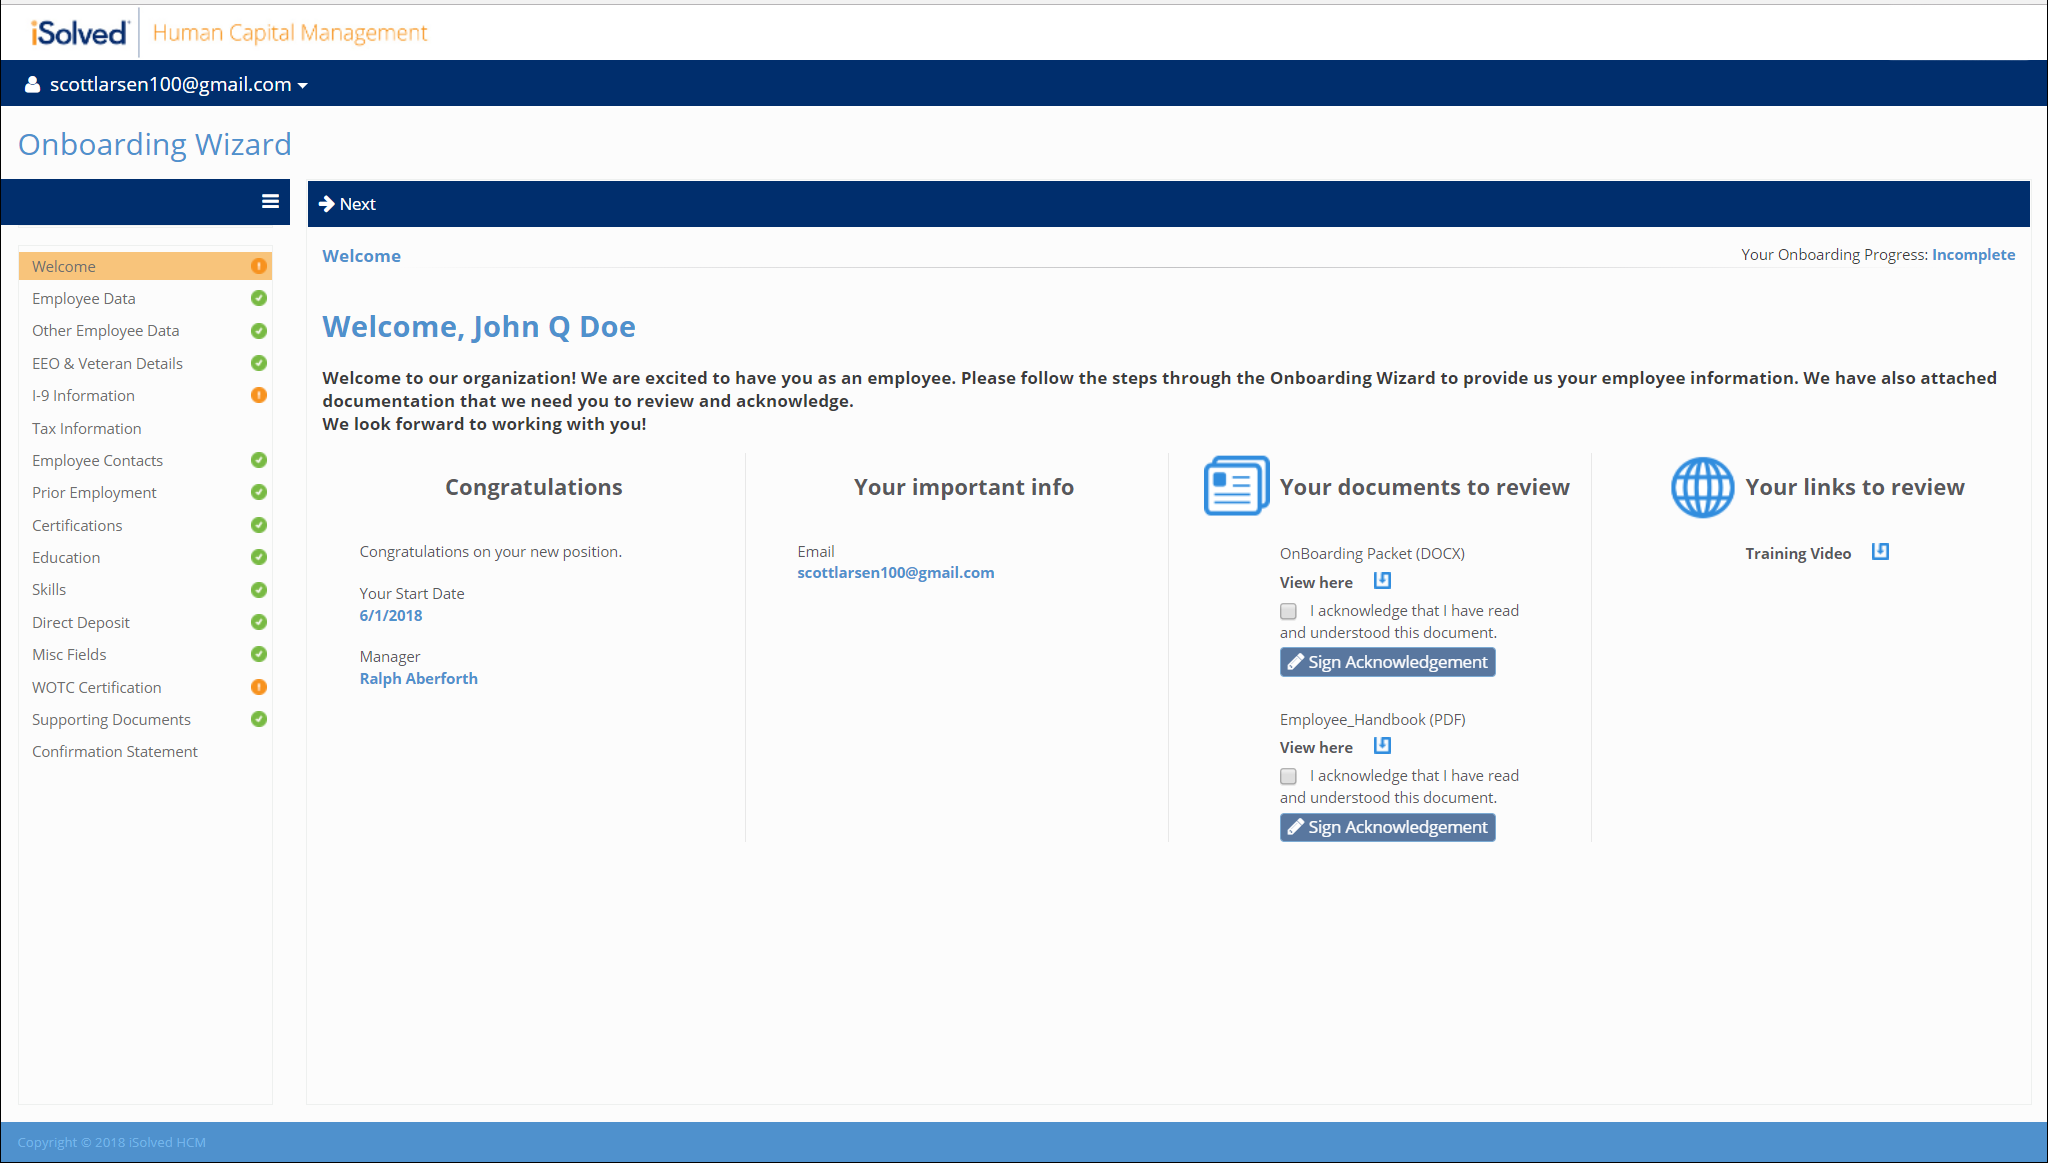Check OnBoarding Packet acknowledgement checkbox

click(1288, 611)
